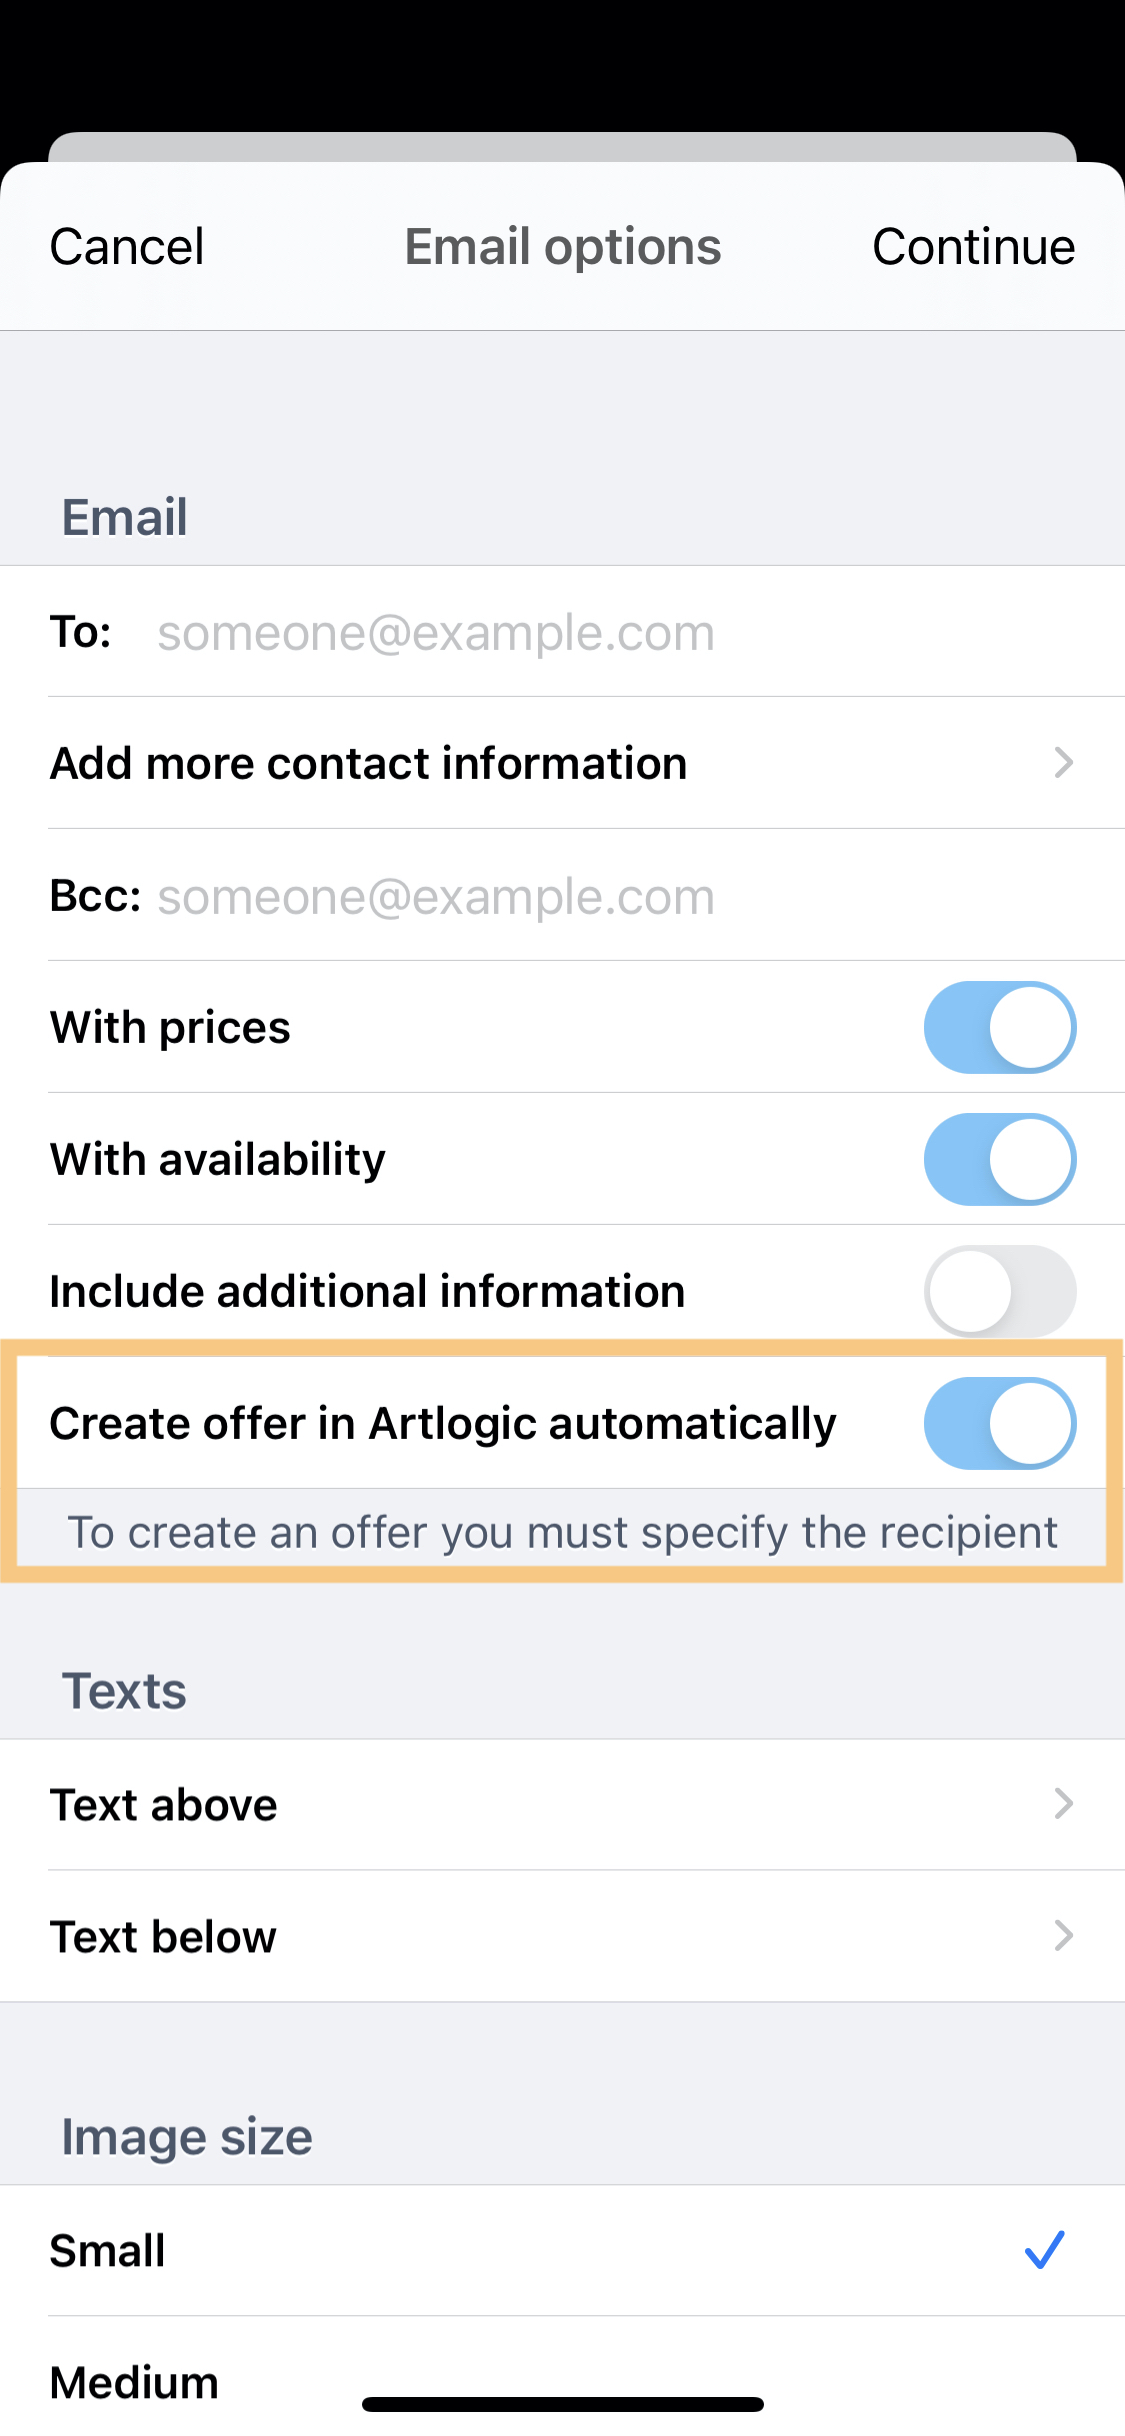Tap chevron beside Add more contact information
Image resolution: width=1125 pixels, height=2436 pixels.
pyautogui.click(x=1063, y=763)
